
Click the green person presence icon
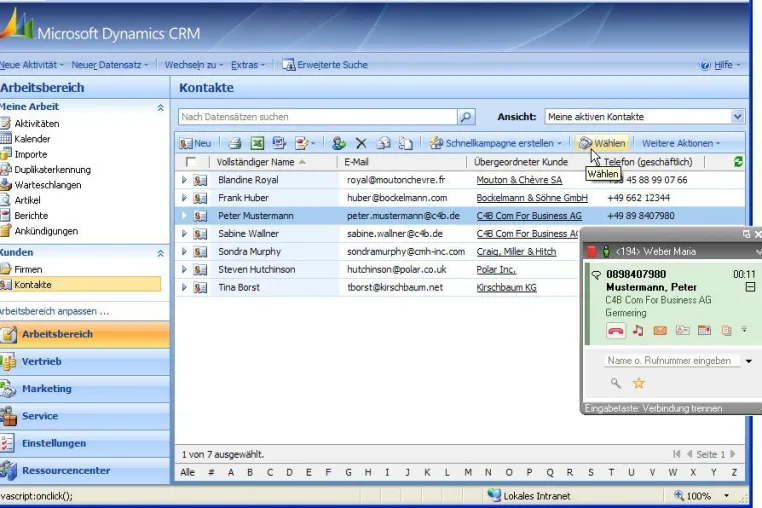pyautogui.click(x=606, y=251)
